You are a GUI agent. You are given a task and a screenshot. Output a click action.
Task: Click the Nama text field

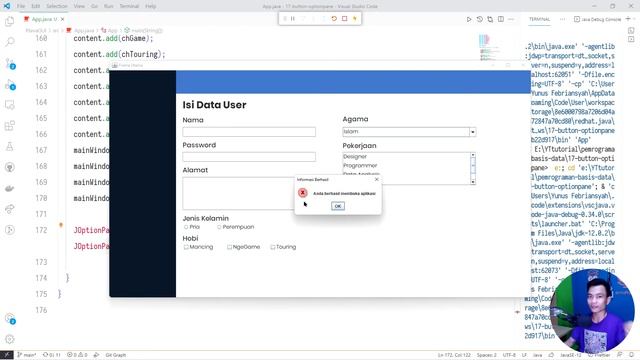tap(249, 132)
